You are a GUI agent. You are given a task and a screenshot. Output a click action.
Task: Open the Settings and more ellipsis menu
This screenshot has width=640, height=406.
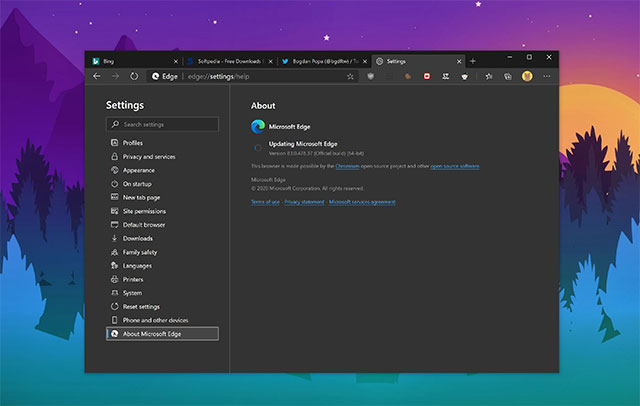point(547,76)
